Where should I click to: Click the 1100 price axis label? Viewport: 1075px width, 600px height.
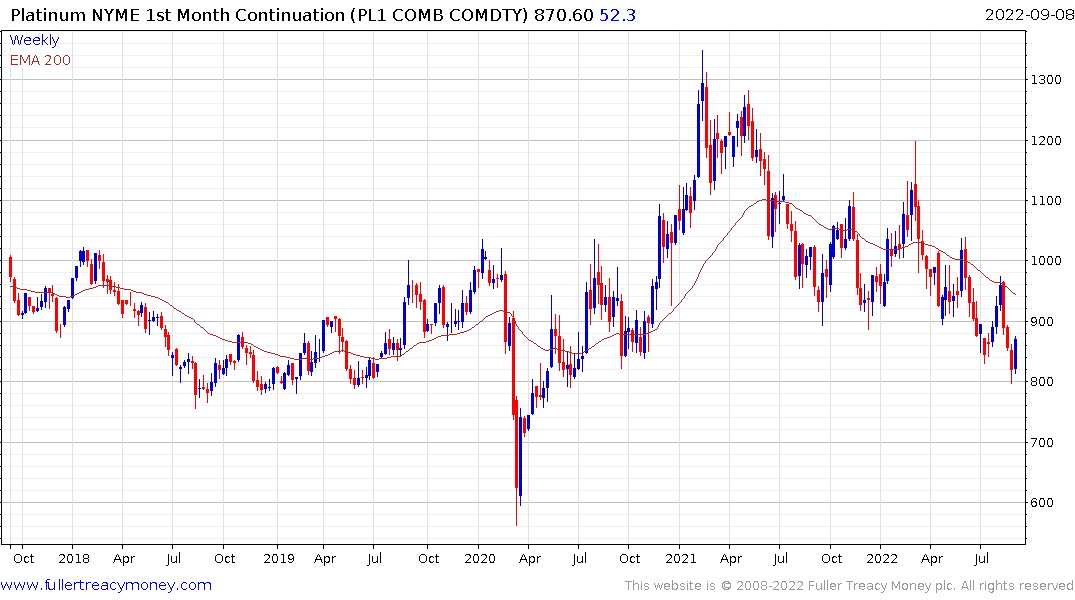pos(1046,201)
